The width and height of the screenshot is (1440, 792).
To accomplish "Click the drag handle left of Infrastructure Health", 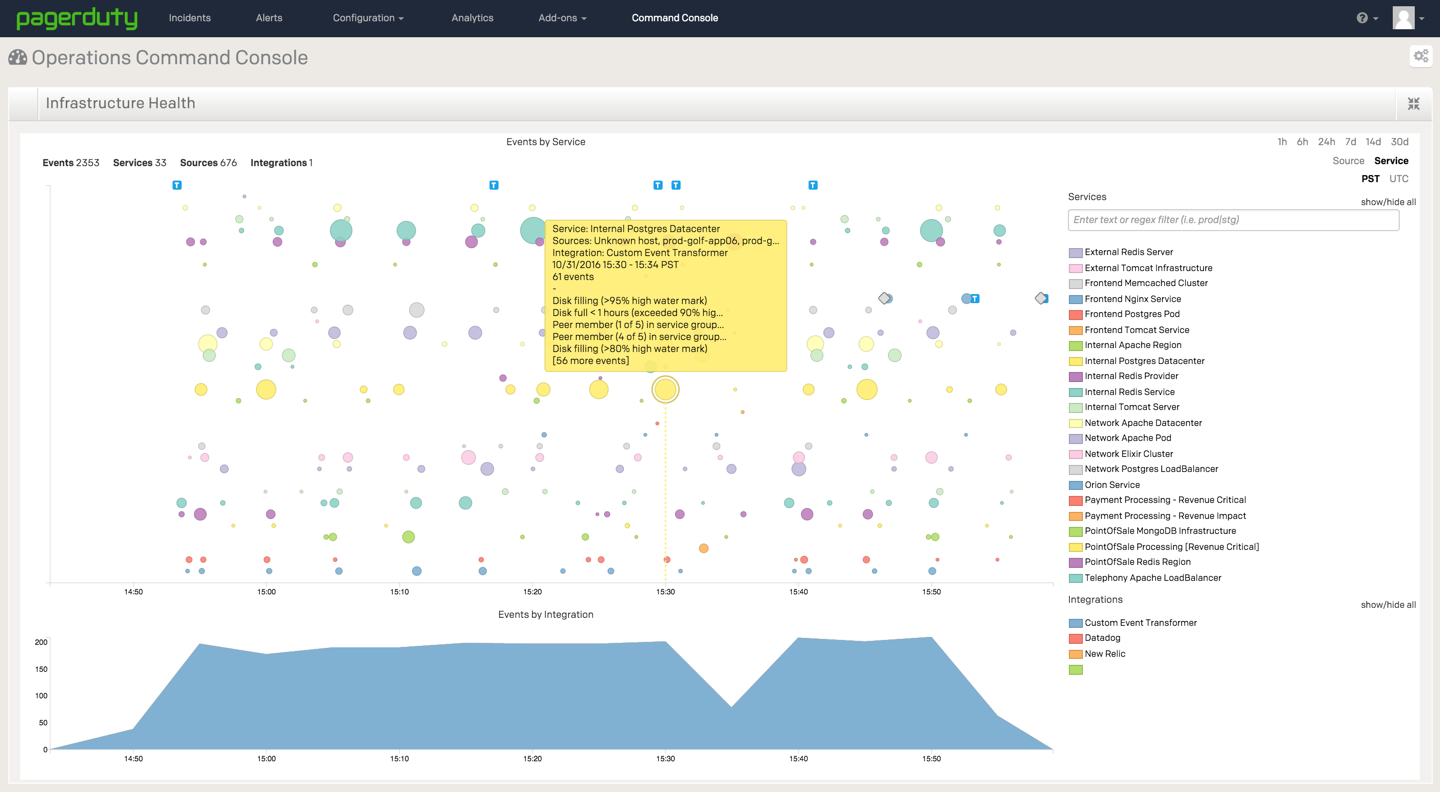I will pos(23,104).
